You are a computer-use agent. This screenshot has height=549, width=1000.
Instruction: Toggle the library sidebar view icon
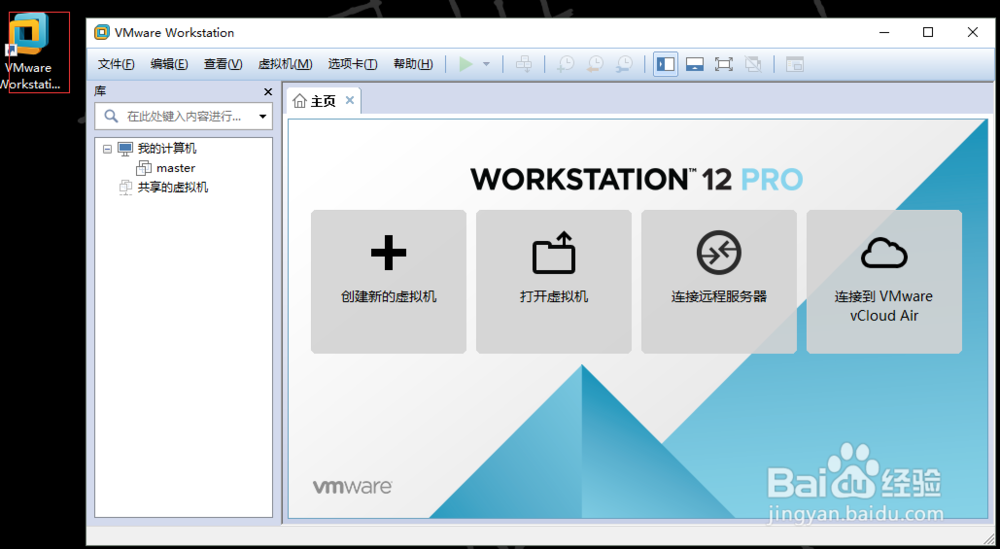click(x=665, y=64)
